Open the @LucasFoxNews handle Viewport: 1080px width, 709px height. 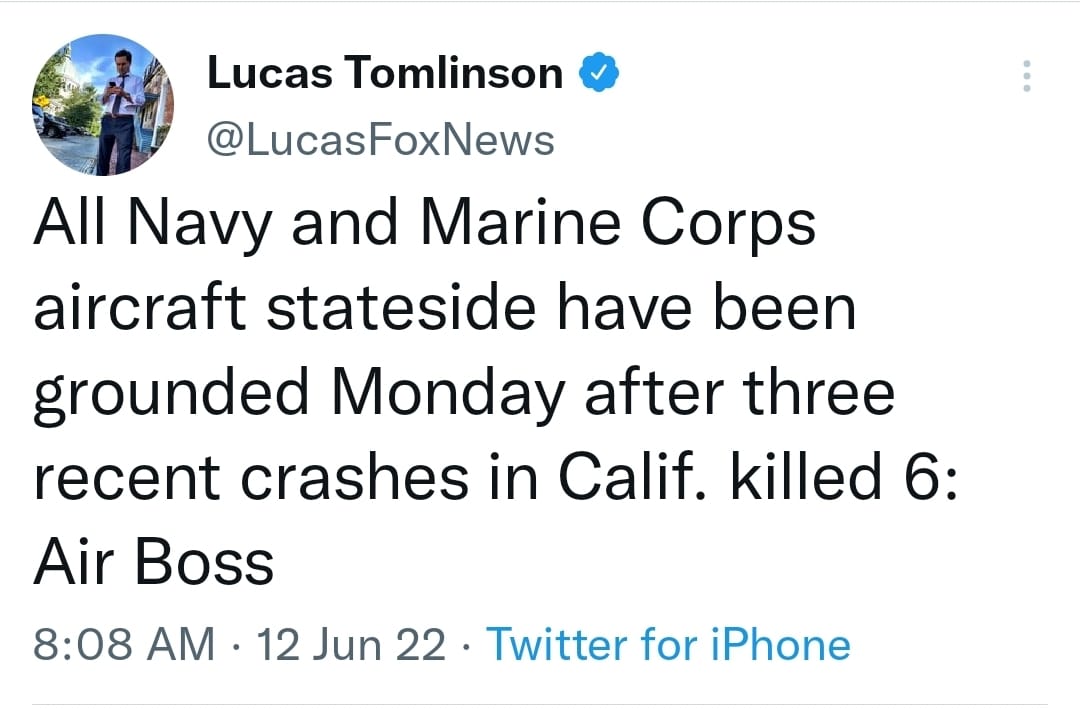[380, 141]
